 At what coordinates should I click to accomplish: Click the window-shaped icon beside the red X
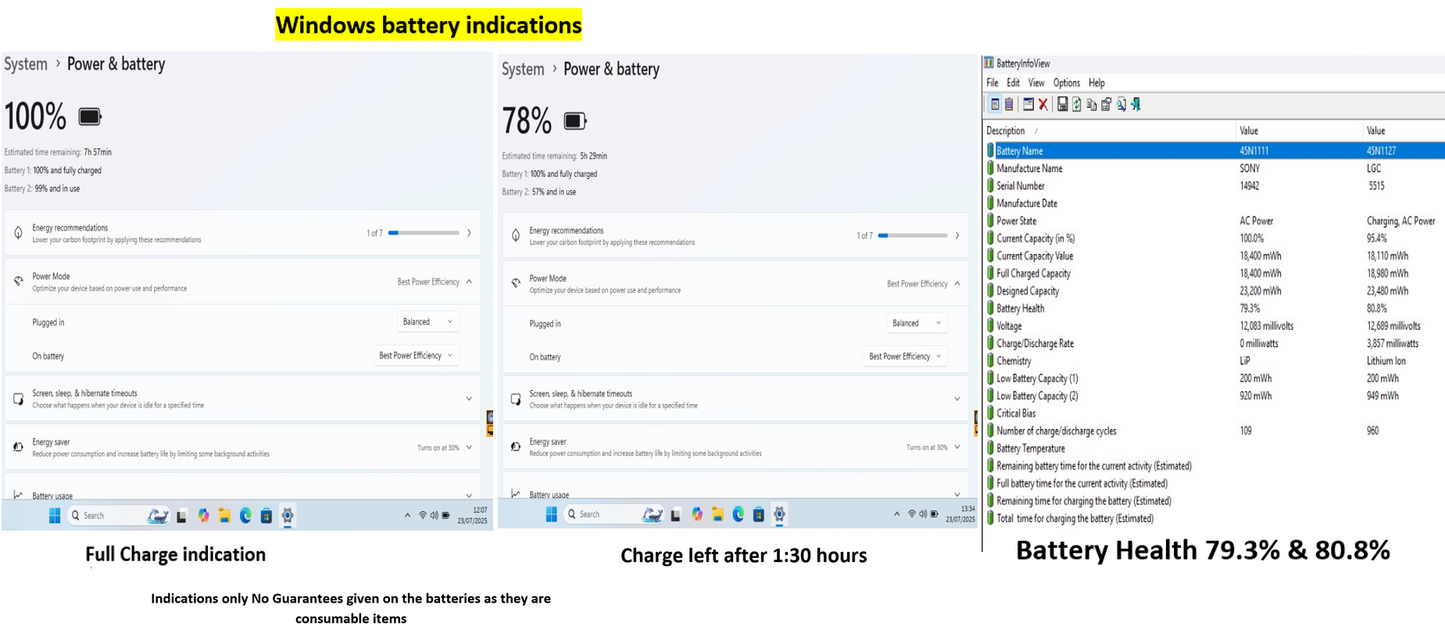click(1028, 104)
